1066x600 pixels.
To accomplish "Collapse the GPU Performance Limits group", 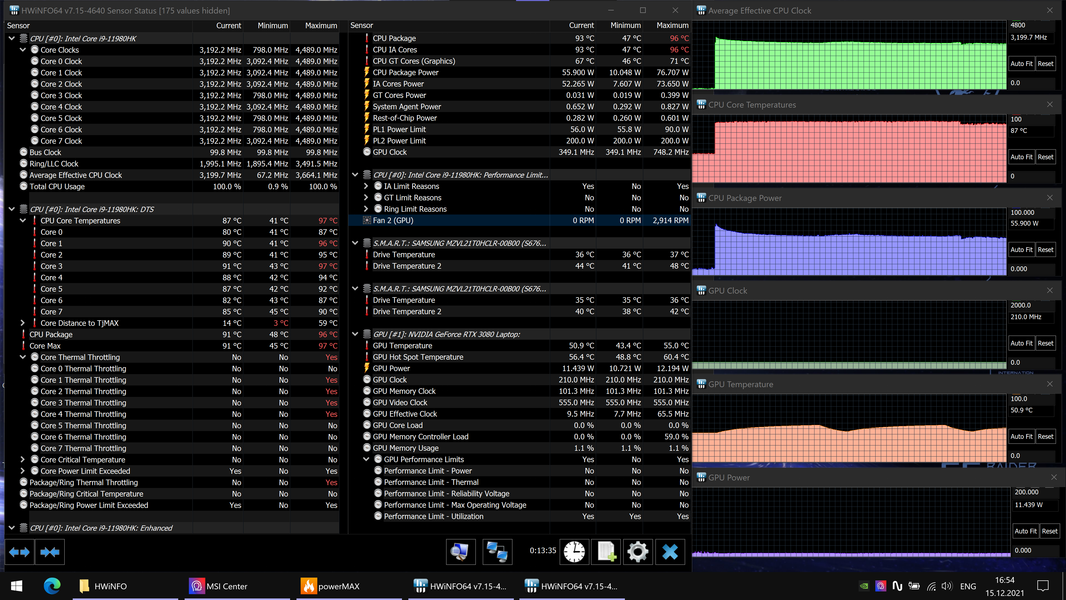I will tap(366, 459).
